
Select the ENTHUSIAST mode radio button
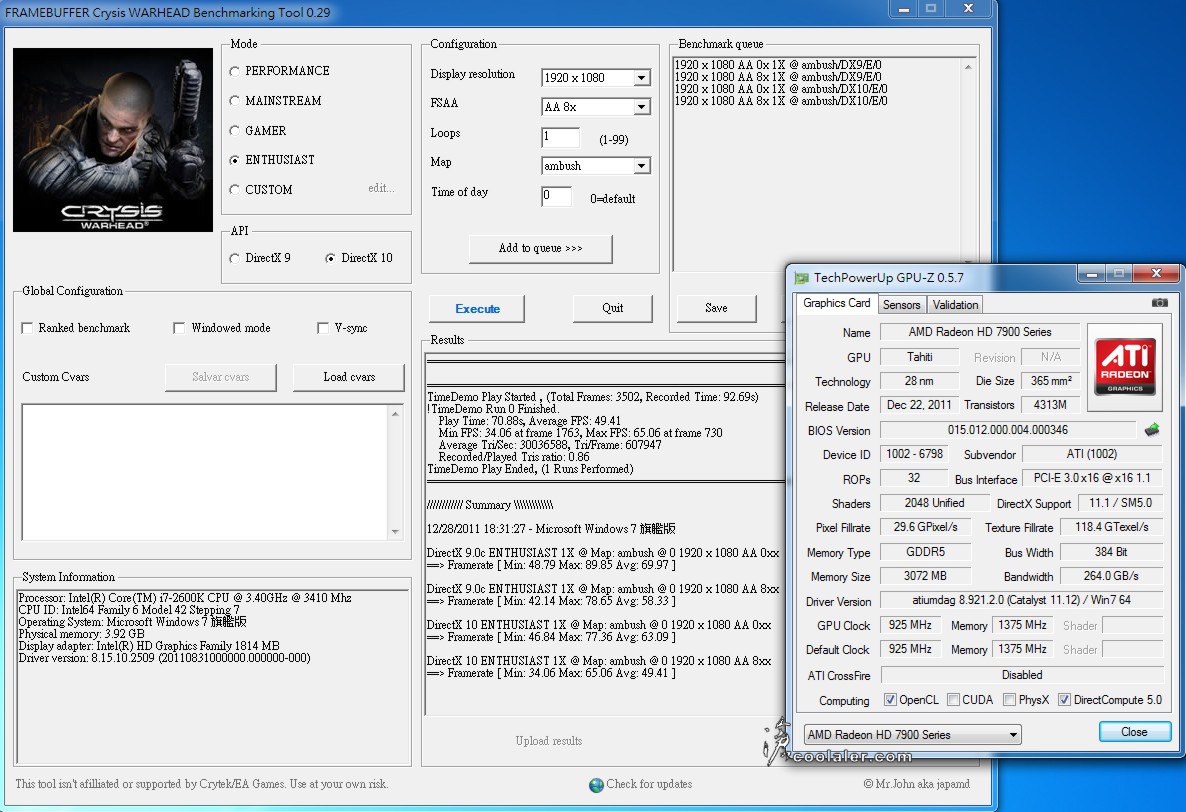(234, 160)
